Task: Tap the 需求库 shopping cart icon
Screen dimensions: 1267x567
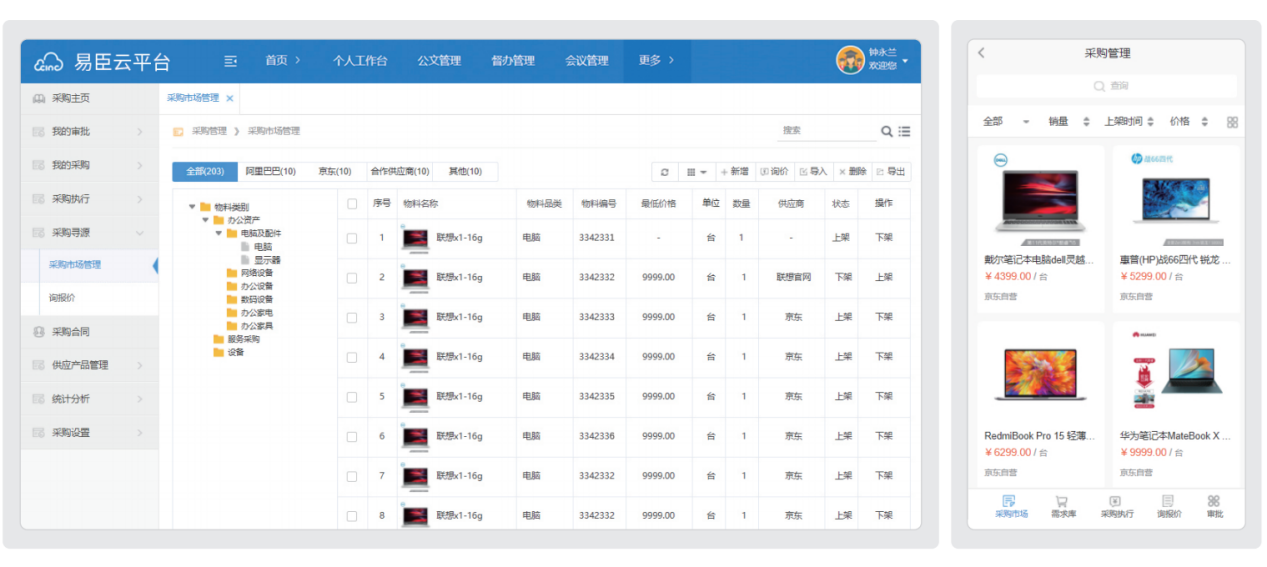Action: (1061, 501)
